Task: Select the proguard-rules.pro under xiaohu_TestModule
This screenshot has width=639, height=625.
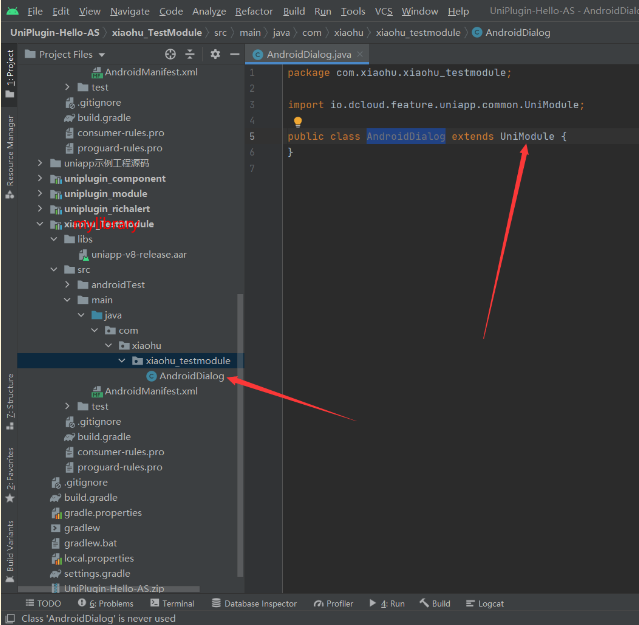Action: point(114,467)
